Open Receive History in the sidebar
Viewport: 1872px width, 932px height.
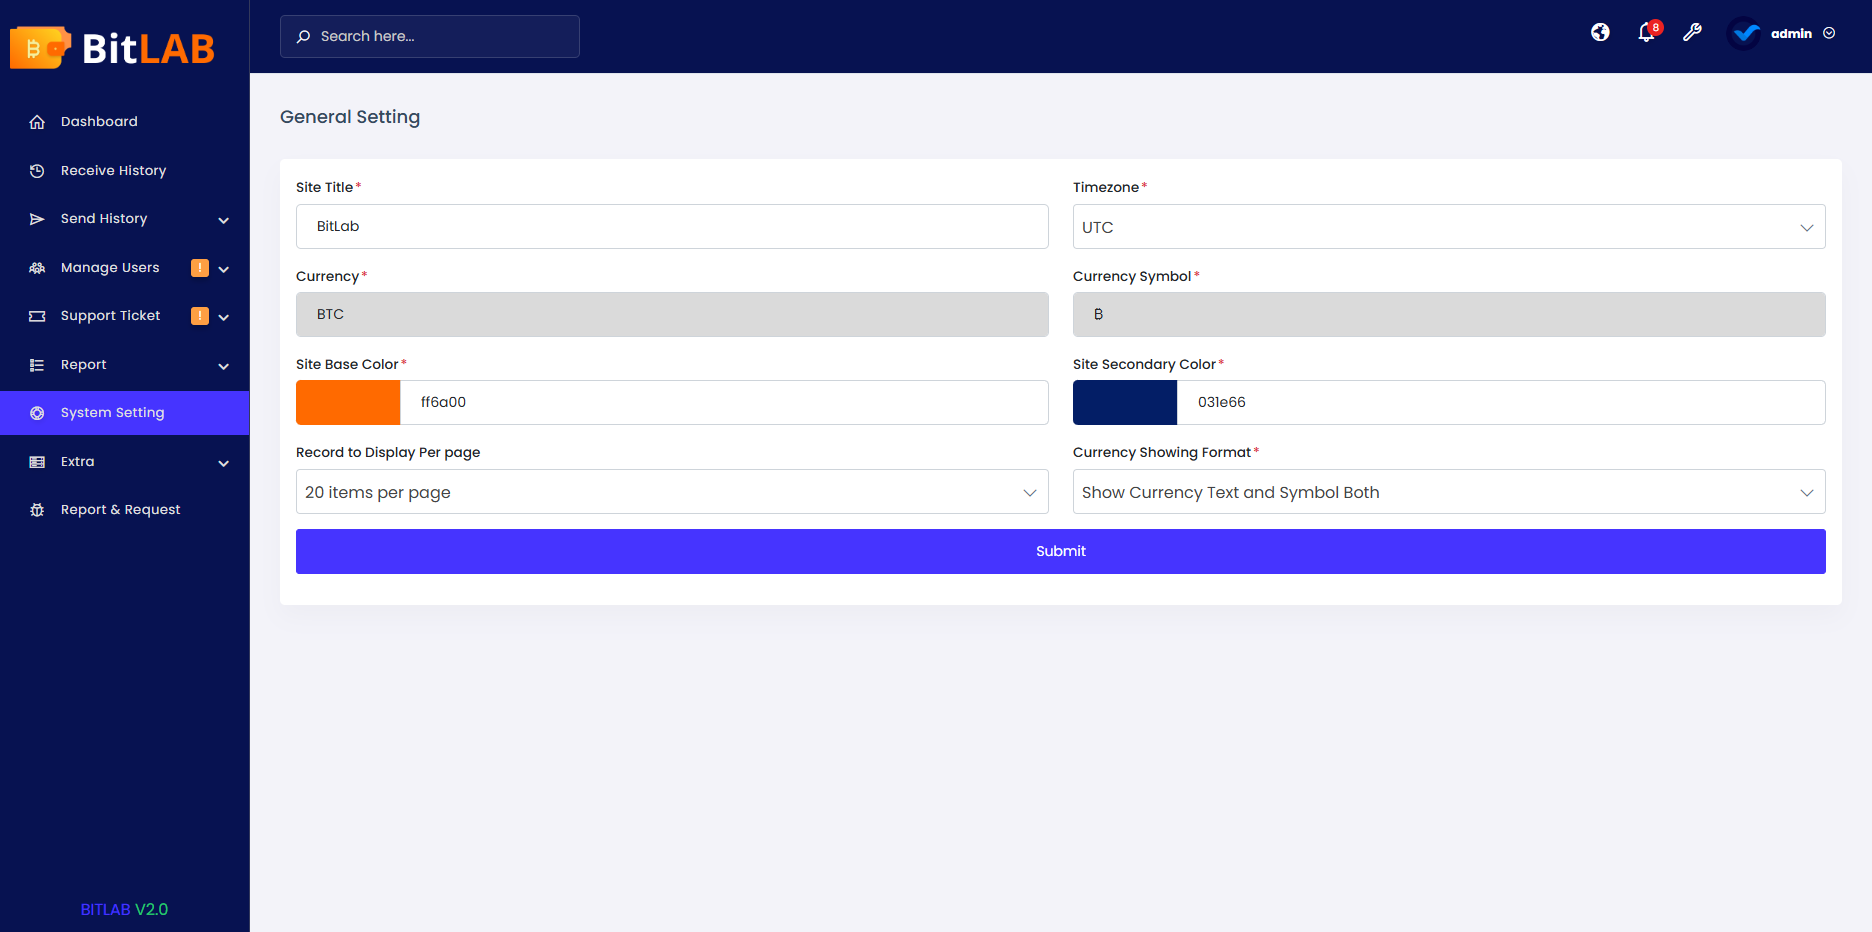(x=125, y=171)
